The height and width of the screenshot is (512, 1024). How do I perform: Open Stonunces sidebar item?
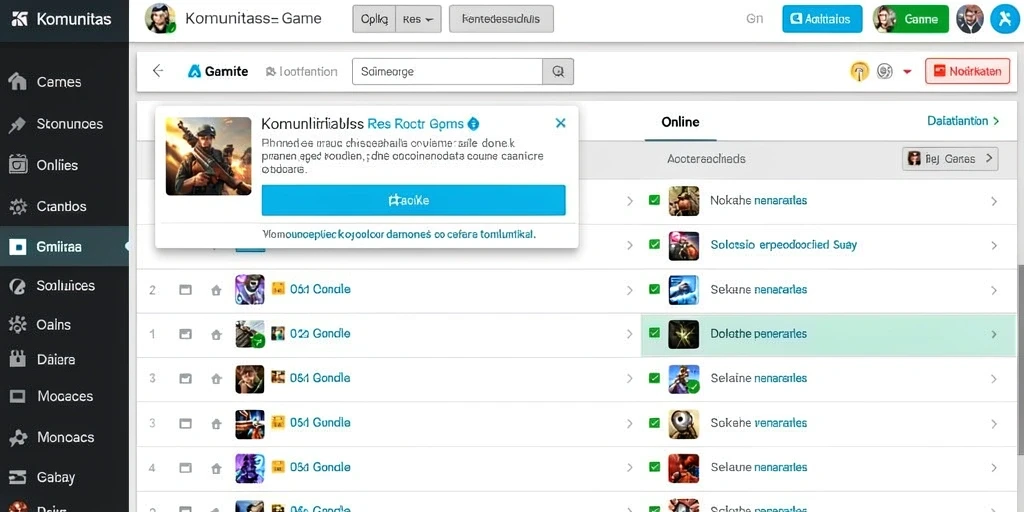pyautogui.click(x=64, y=123)
